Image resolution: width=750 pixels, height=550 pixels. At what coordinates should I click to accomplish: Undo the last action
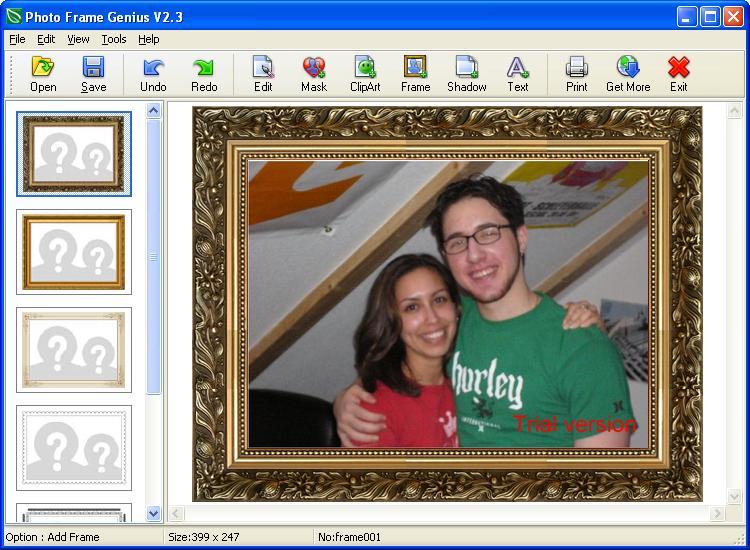[x=153, y=74]
